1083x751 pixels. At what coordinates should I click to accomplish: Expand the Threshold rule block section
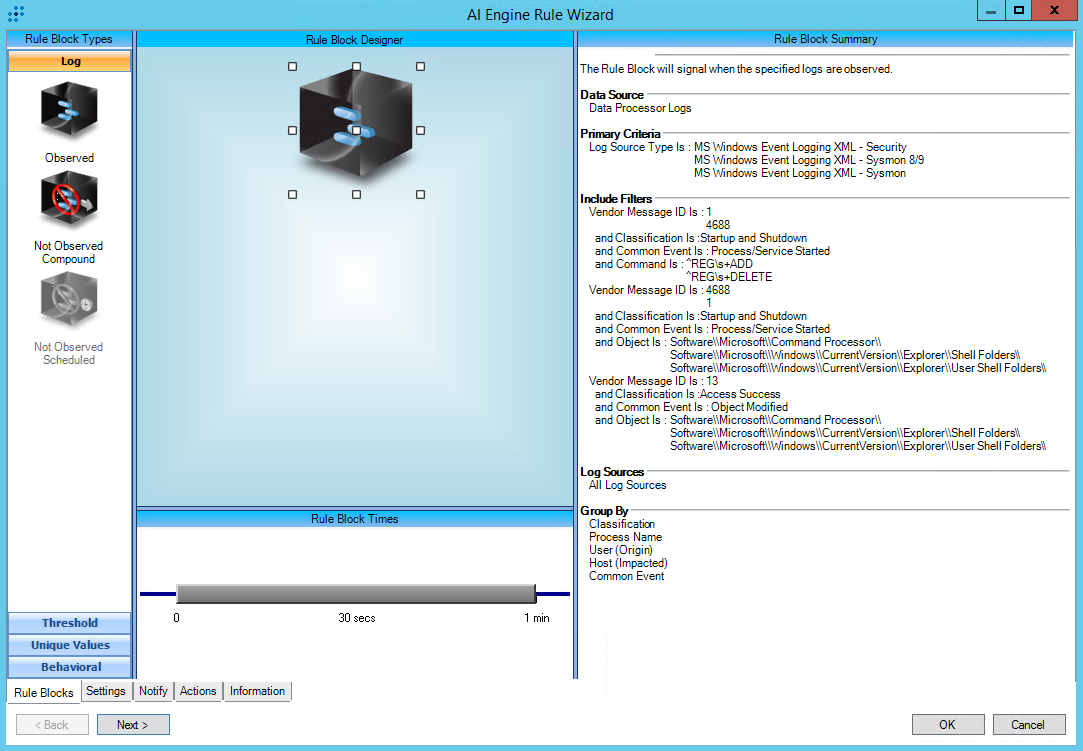[x=70, y=623]
